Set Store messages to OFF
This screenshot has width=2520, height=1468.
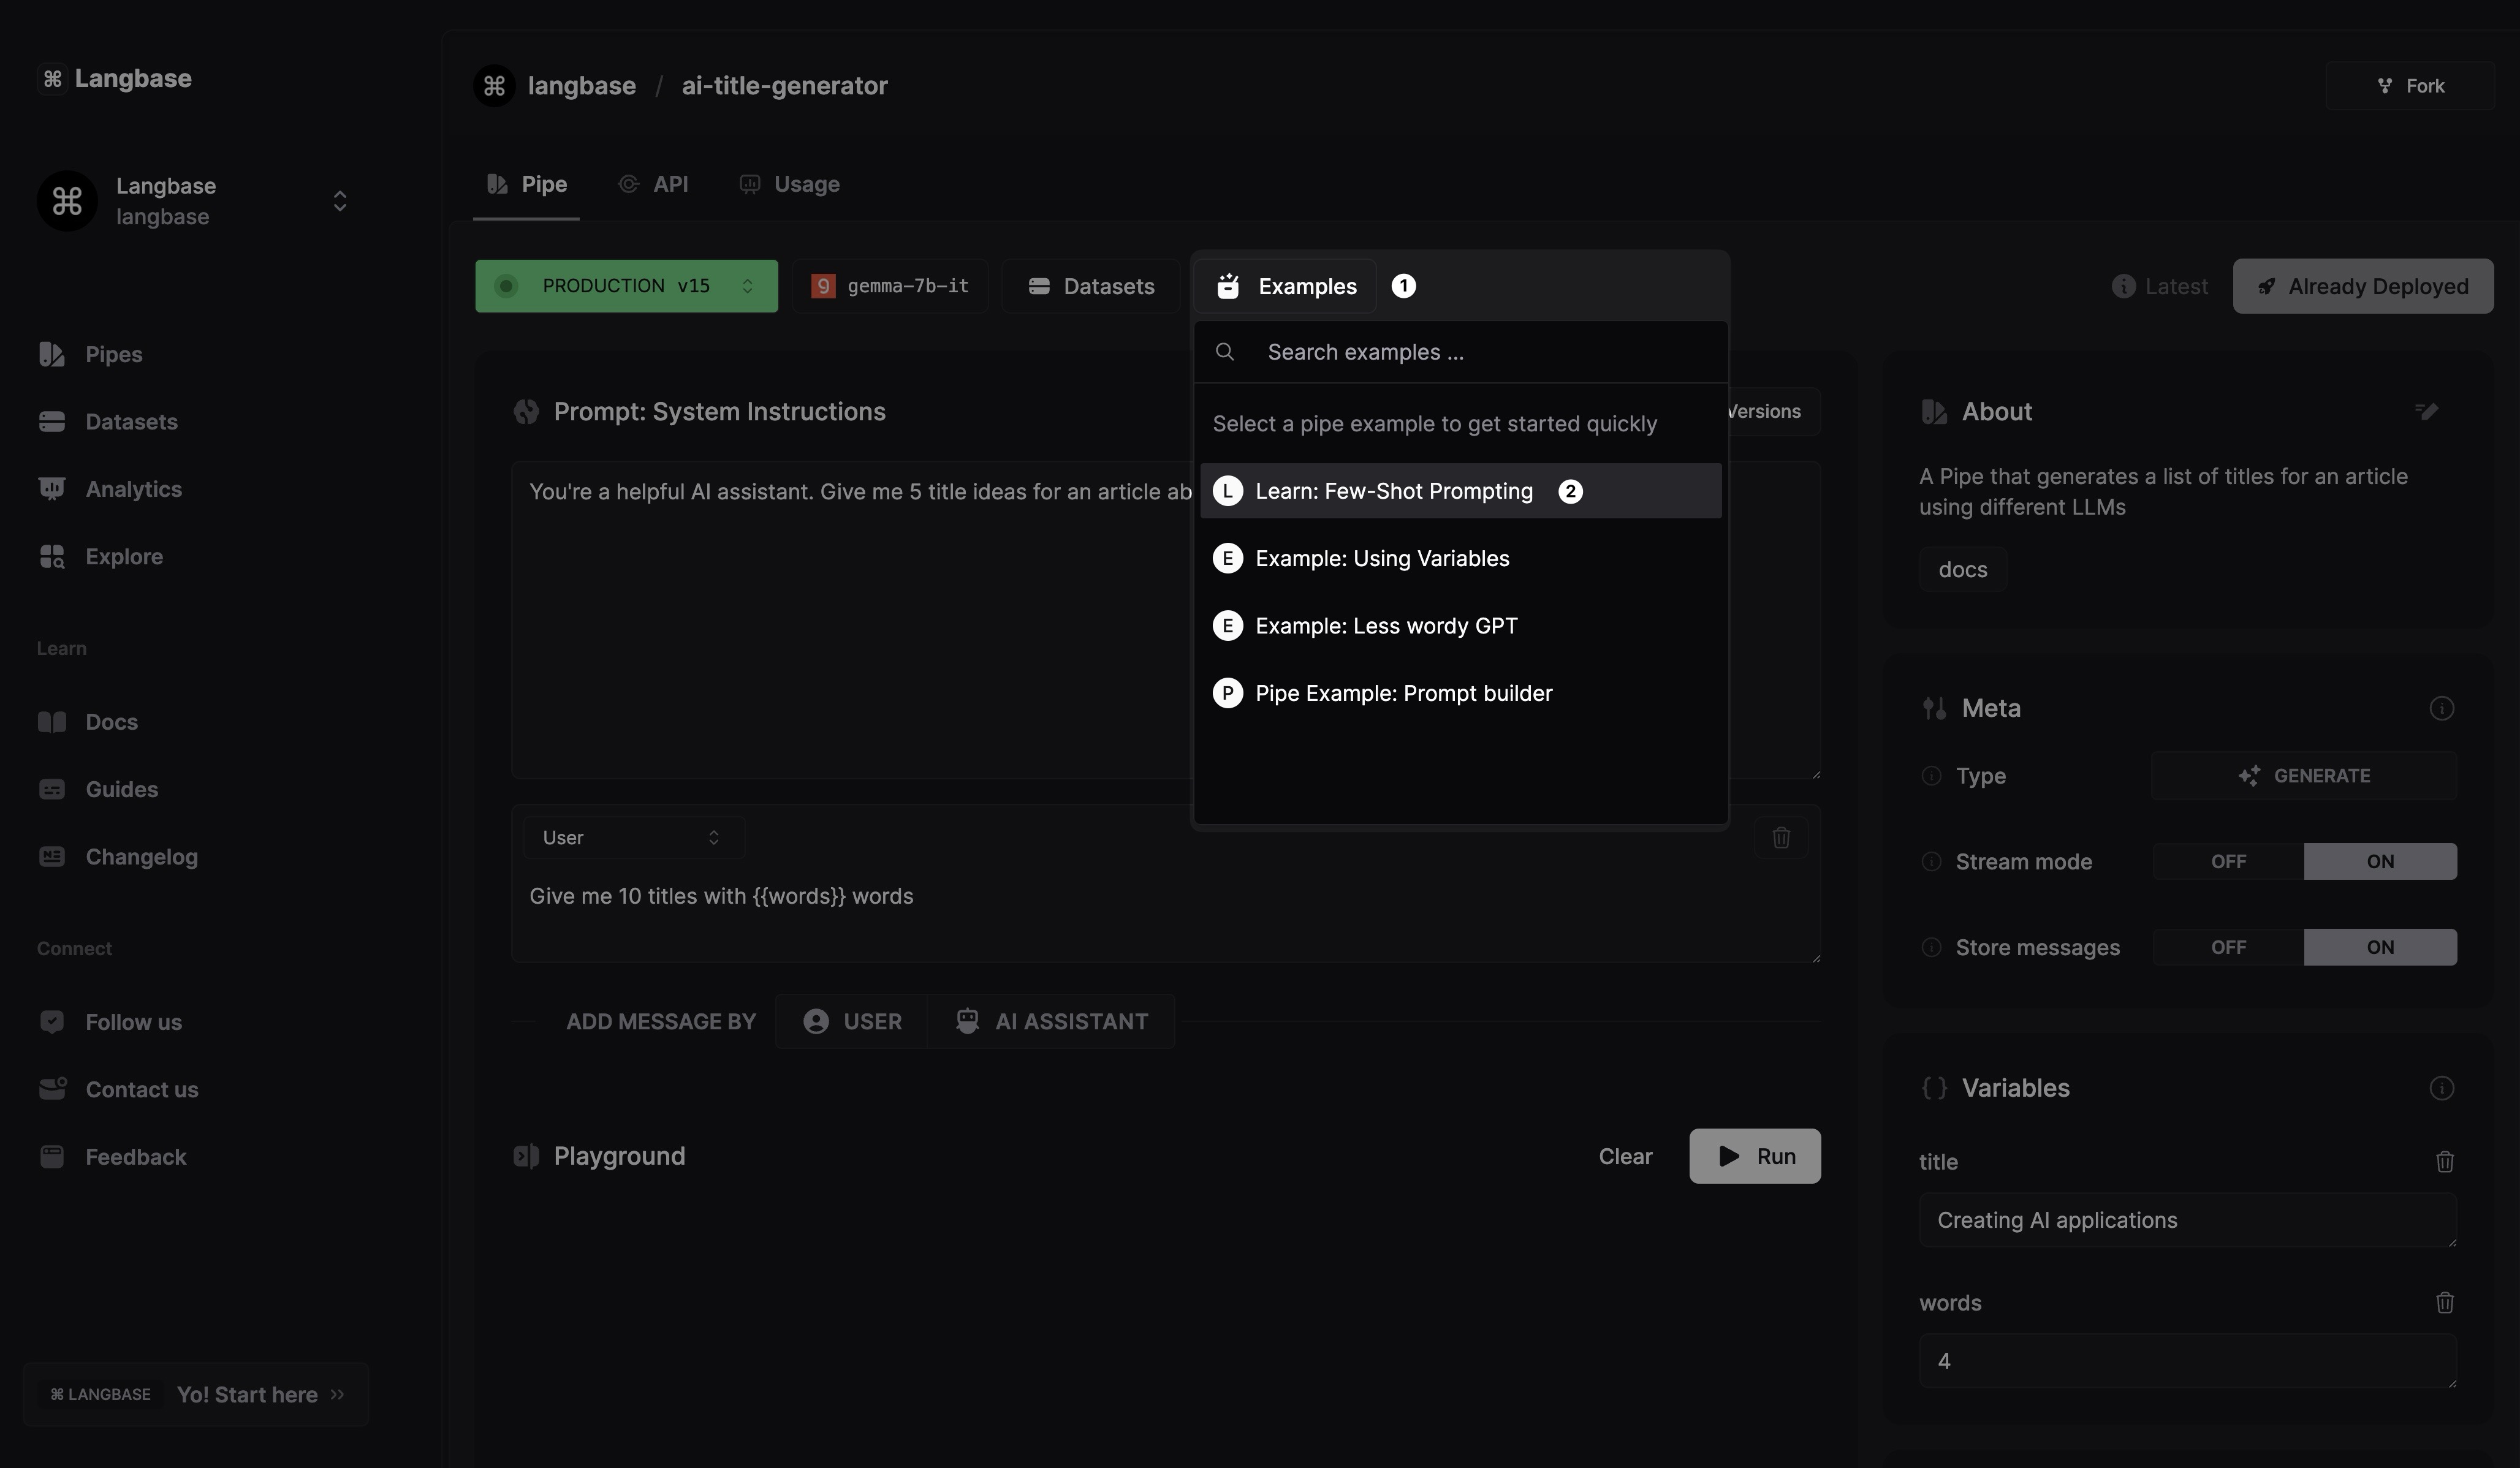[x=2228, y=947]
